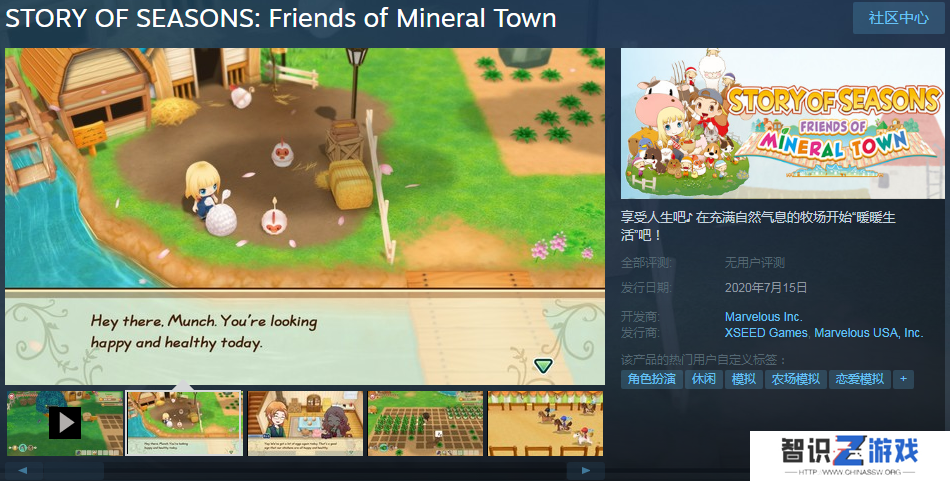950x481 pixels.
Task: Click the green dialogue advance arrow
Action: 543,365
